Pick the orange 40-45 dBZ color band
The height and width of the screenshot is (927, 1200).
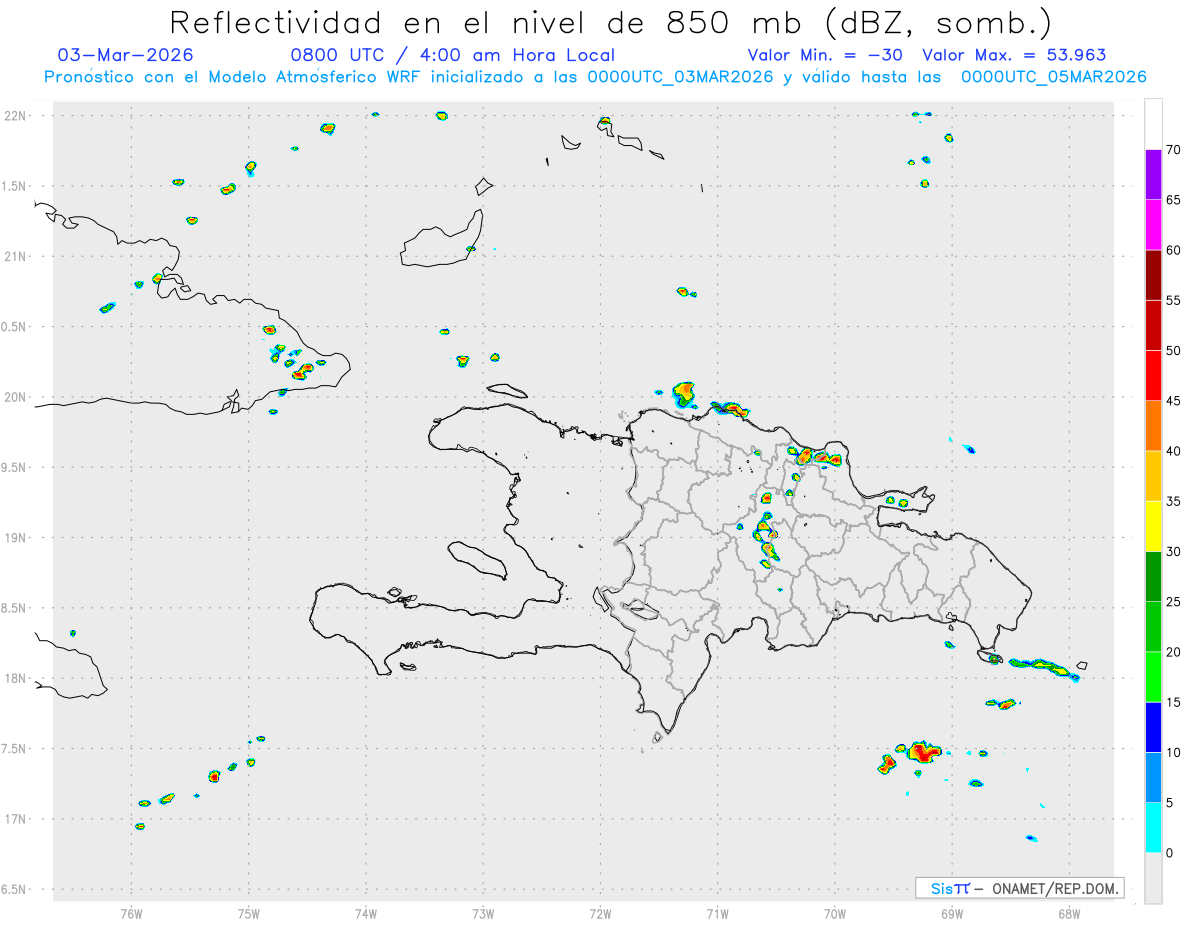click(1153, 425)
